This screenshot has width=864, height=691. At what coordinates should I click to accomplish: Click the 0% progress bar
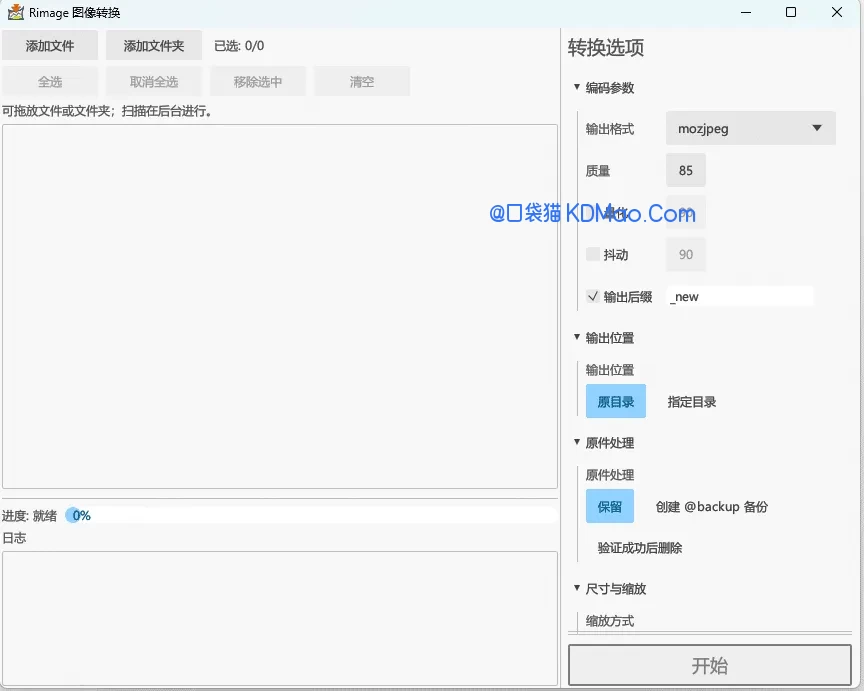coord(310,515)
